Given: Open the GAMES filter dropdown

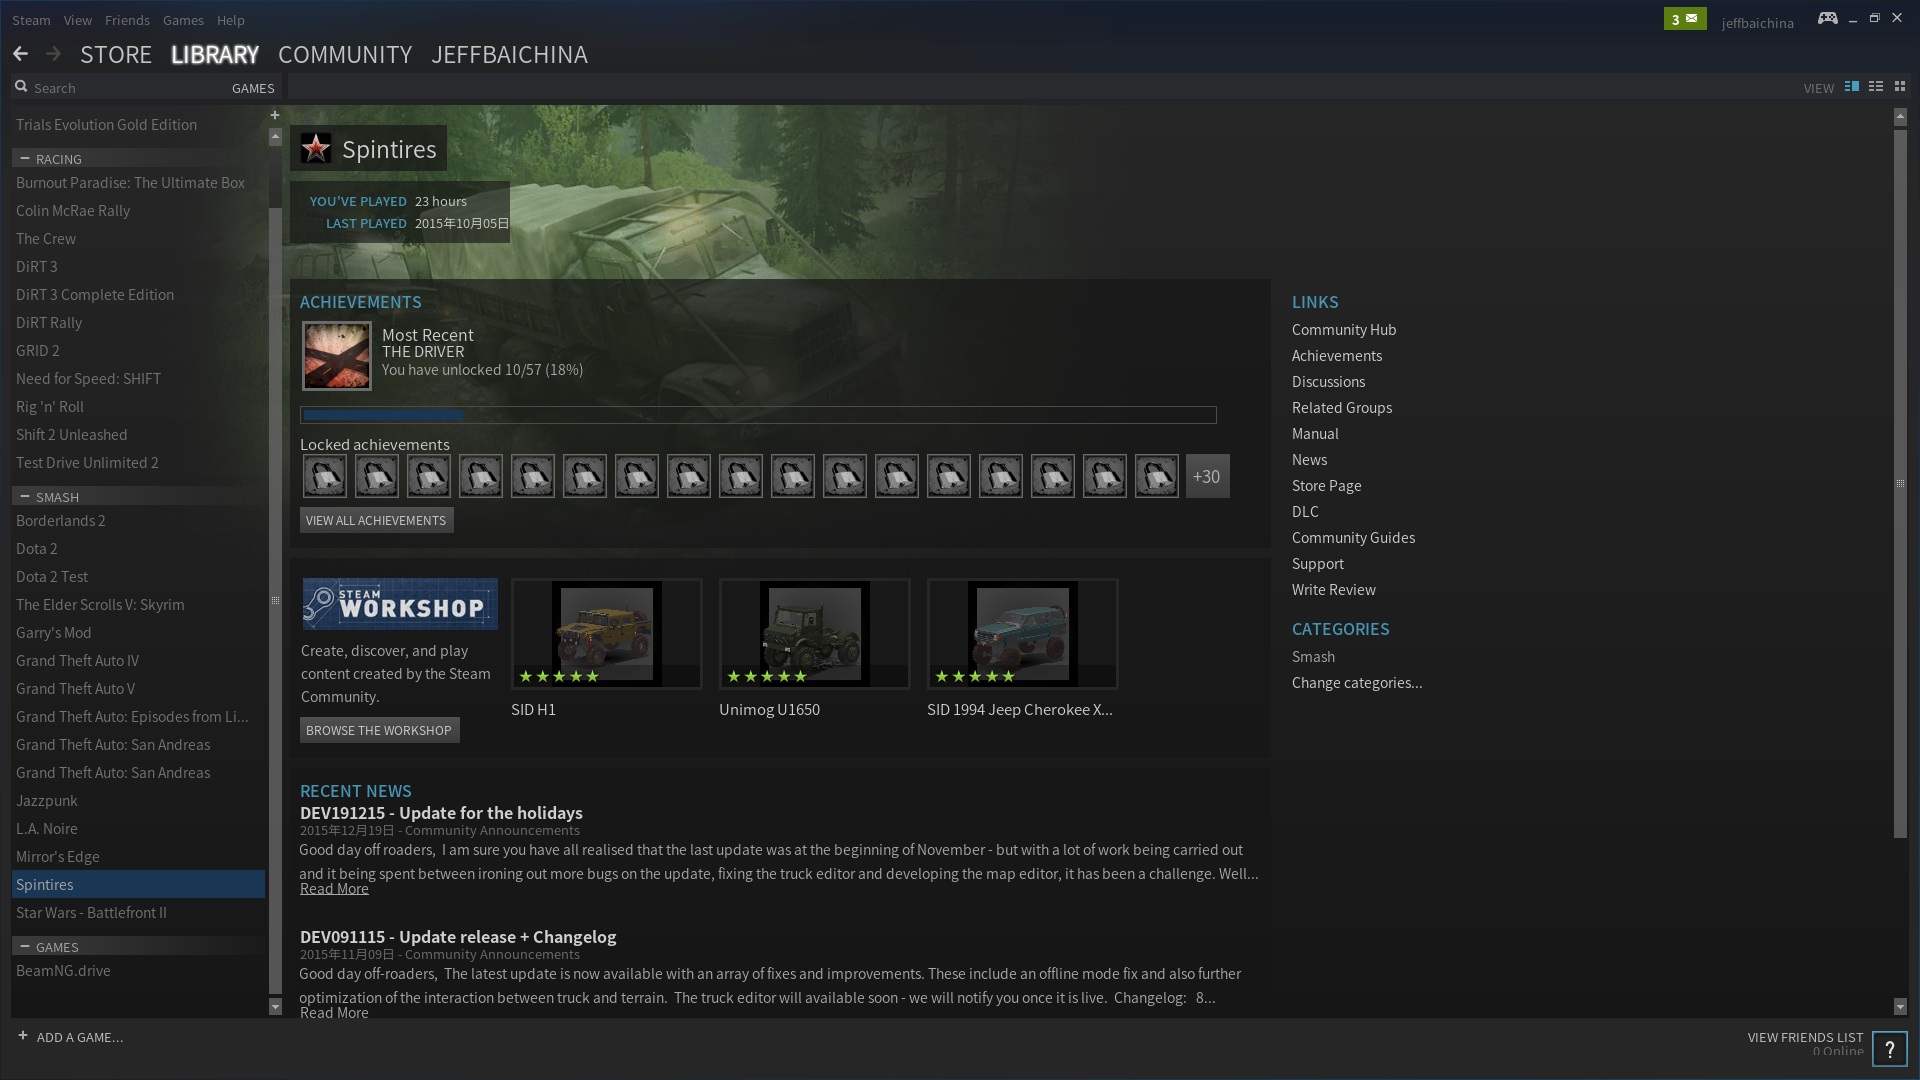Looking at the screenshot, I should 253,88.
